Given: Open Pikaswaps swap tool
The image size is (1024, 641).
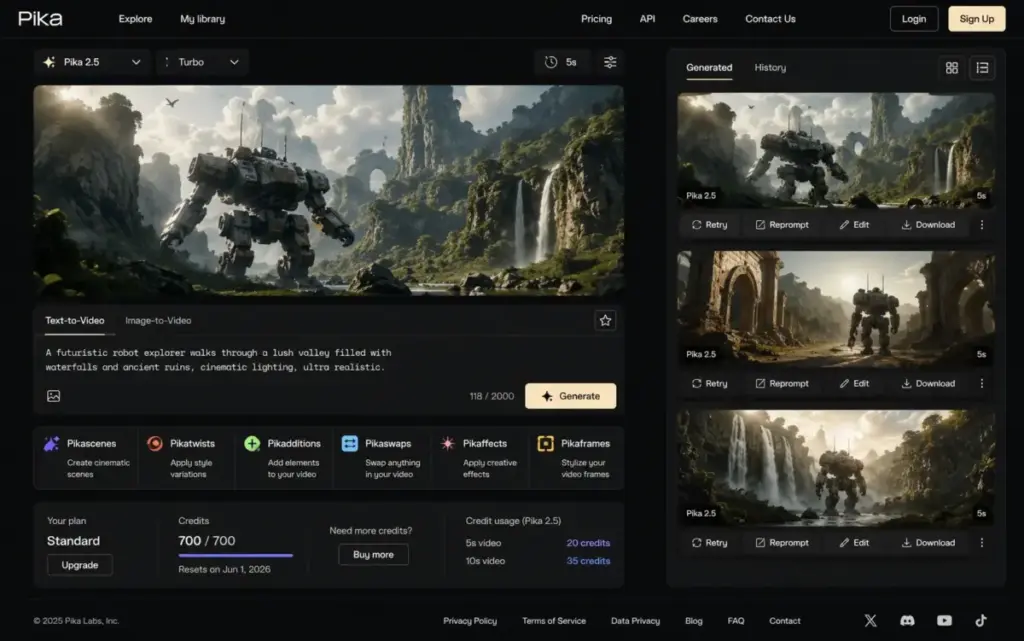Looking at the screenshot, I should pos(381,458).
